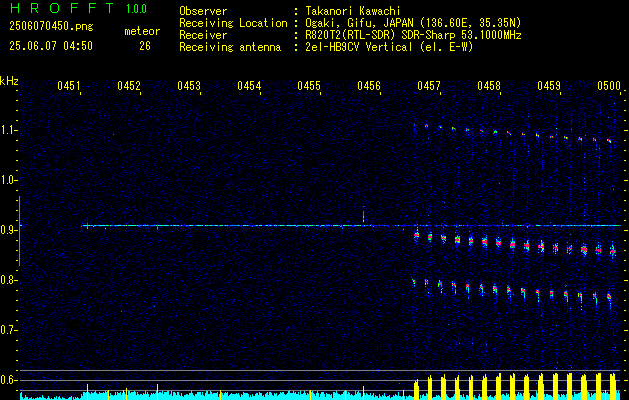Click the 0500 time marker
Viewport: 629px width, 400px height.
[609, 86]
